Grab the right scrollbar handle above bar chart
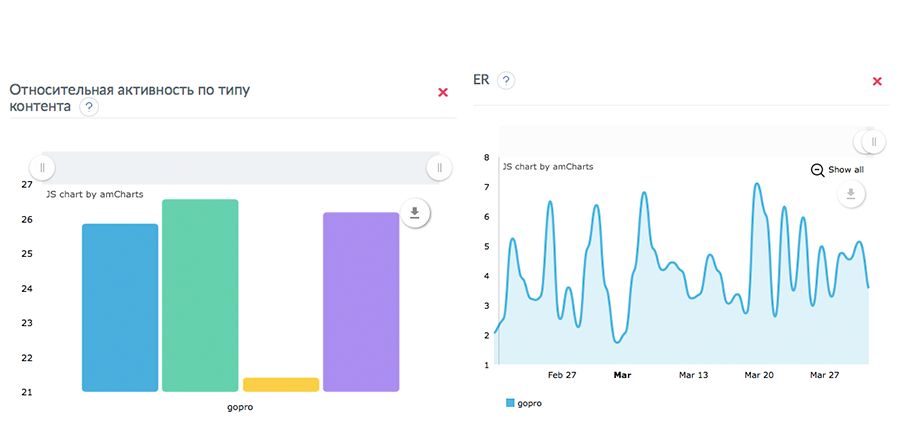This screenshot has width=910, height=432. click(x=439, y=168)
